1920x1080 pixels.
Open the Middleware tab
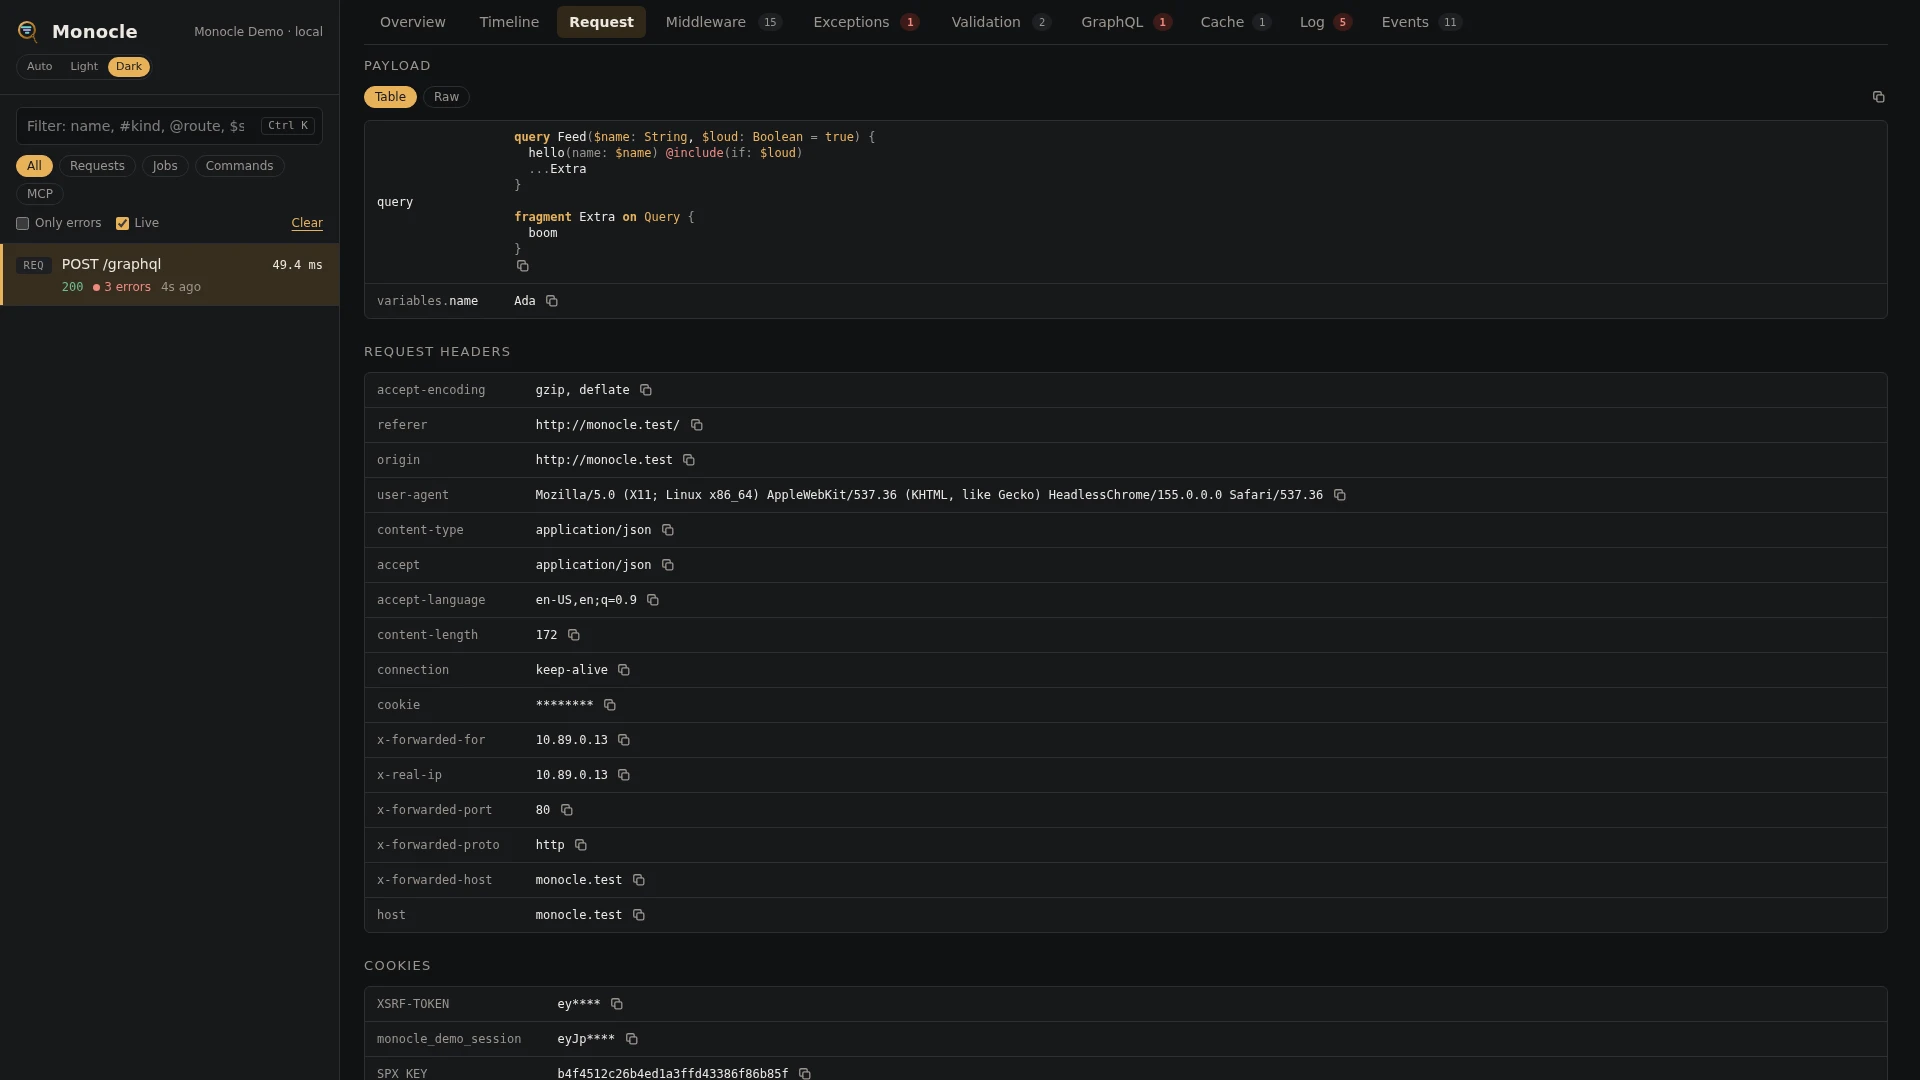tap(724, 22)
